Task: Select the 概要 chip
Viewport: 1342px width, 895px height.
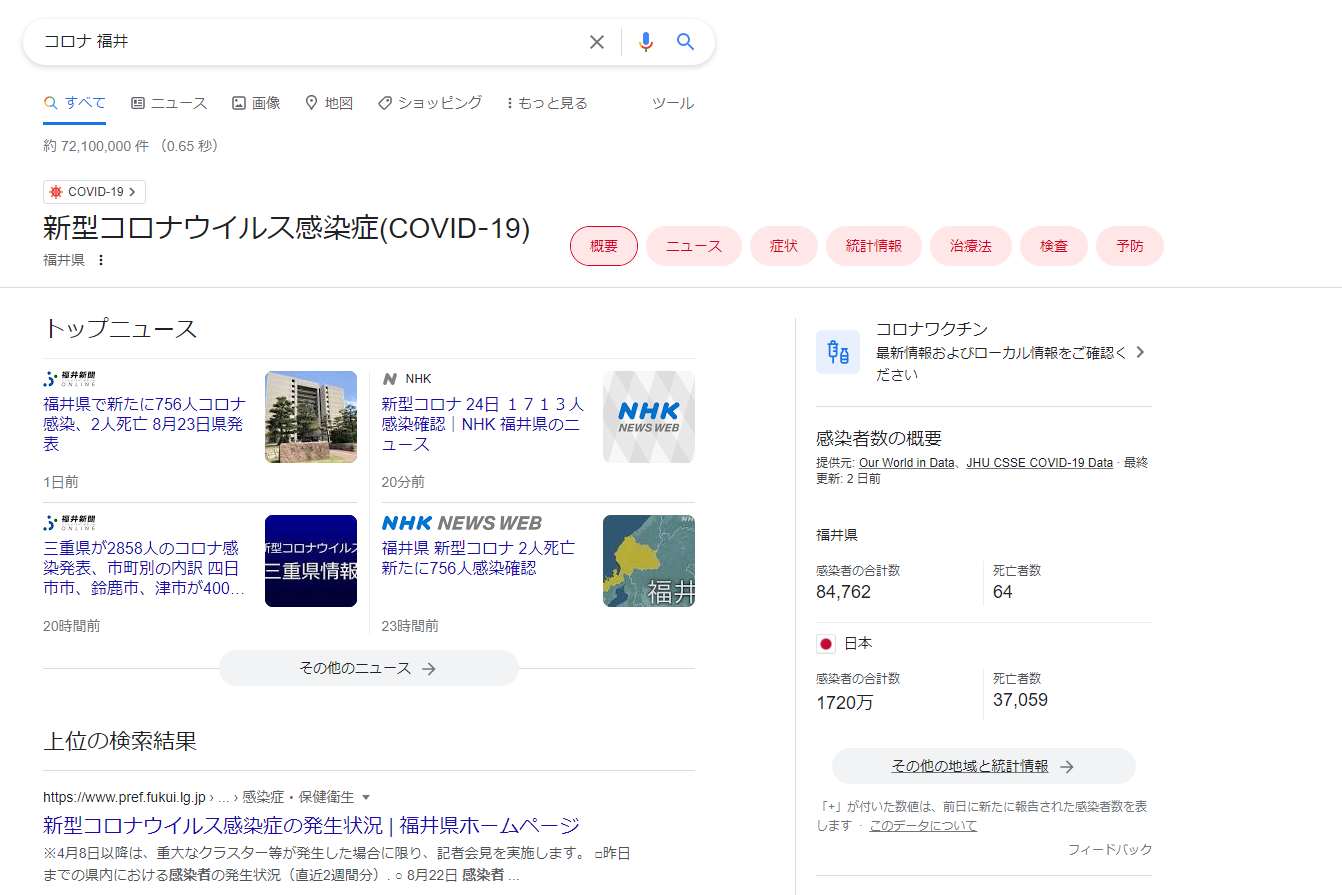Action: tap(604, 246)
